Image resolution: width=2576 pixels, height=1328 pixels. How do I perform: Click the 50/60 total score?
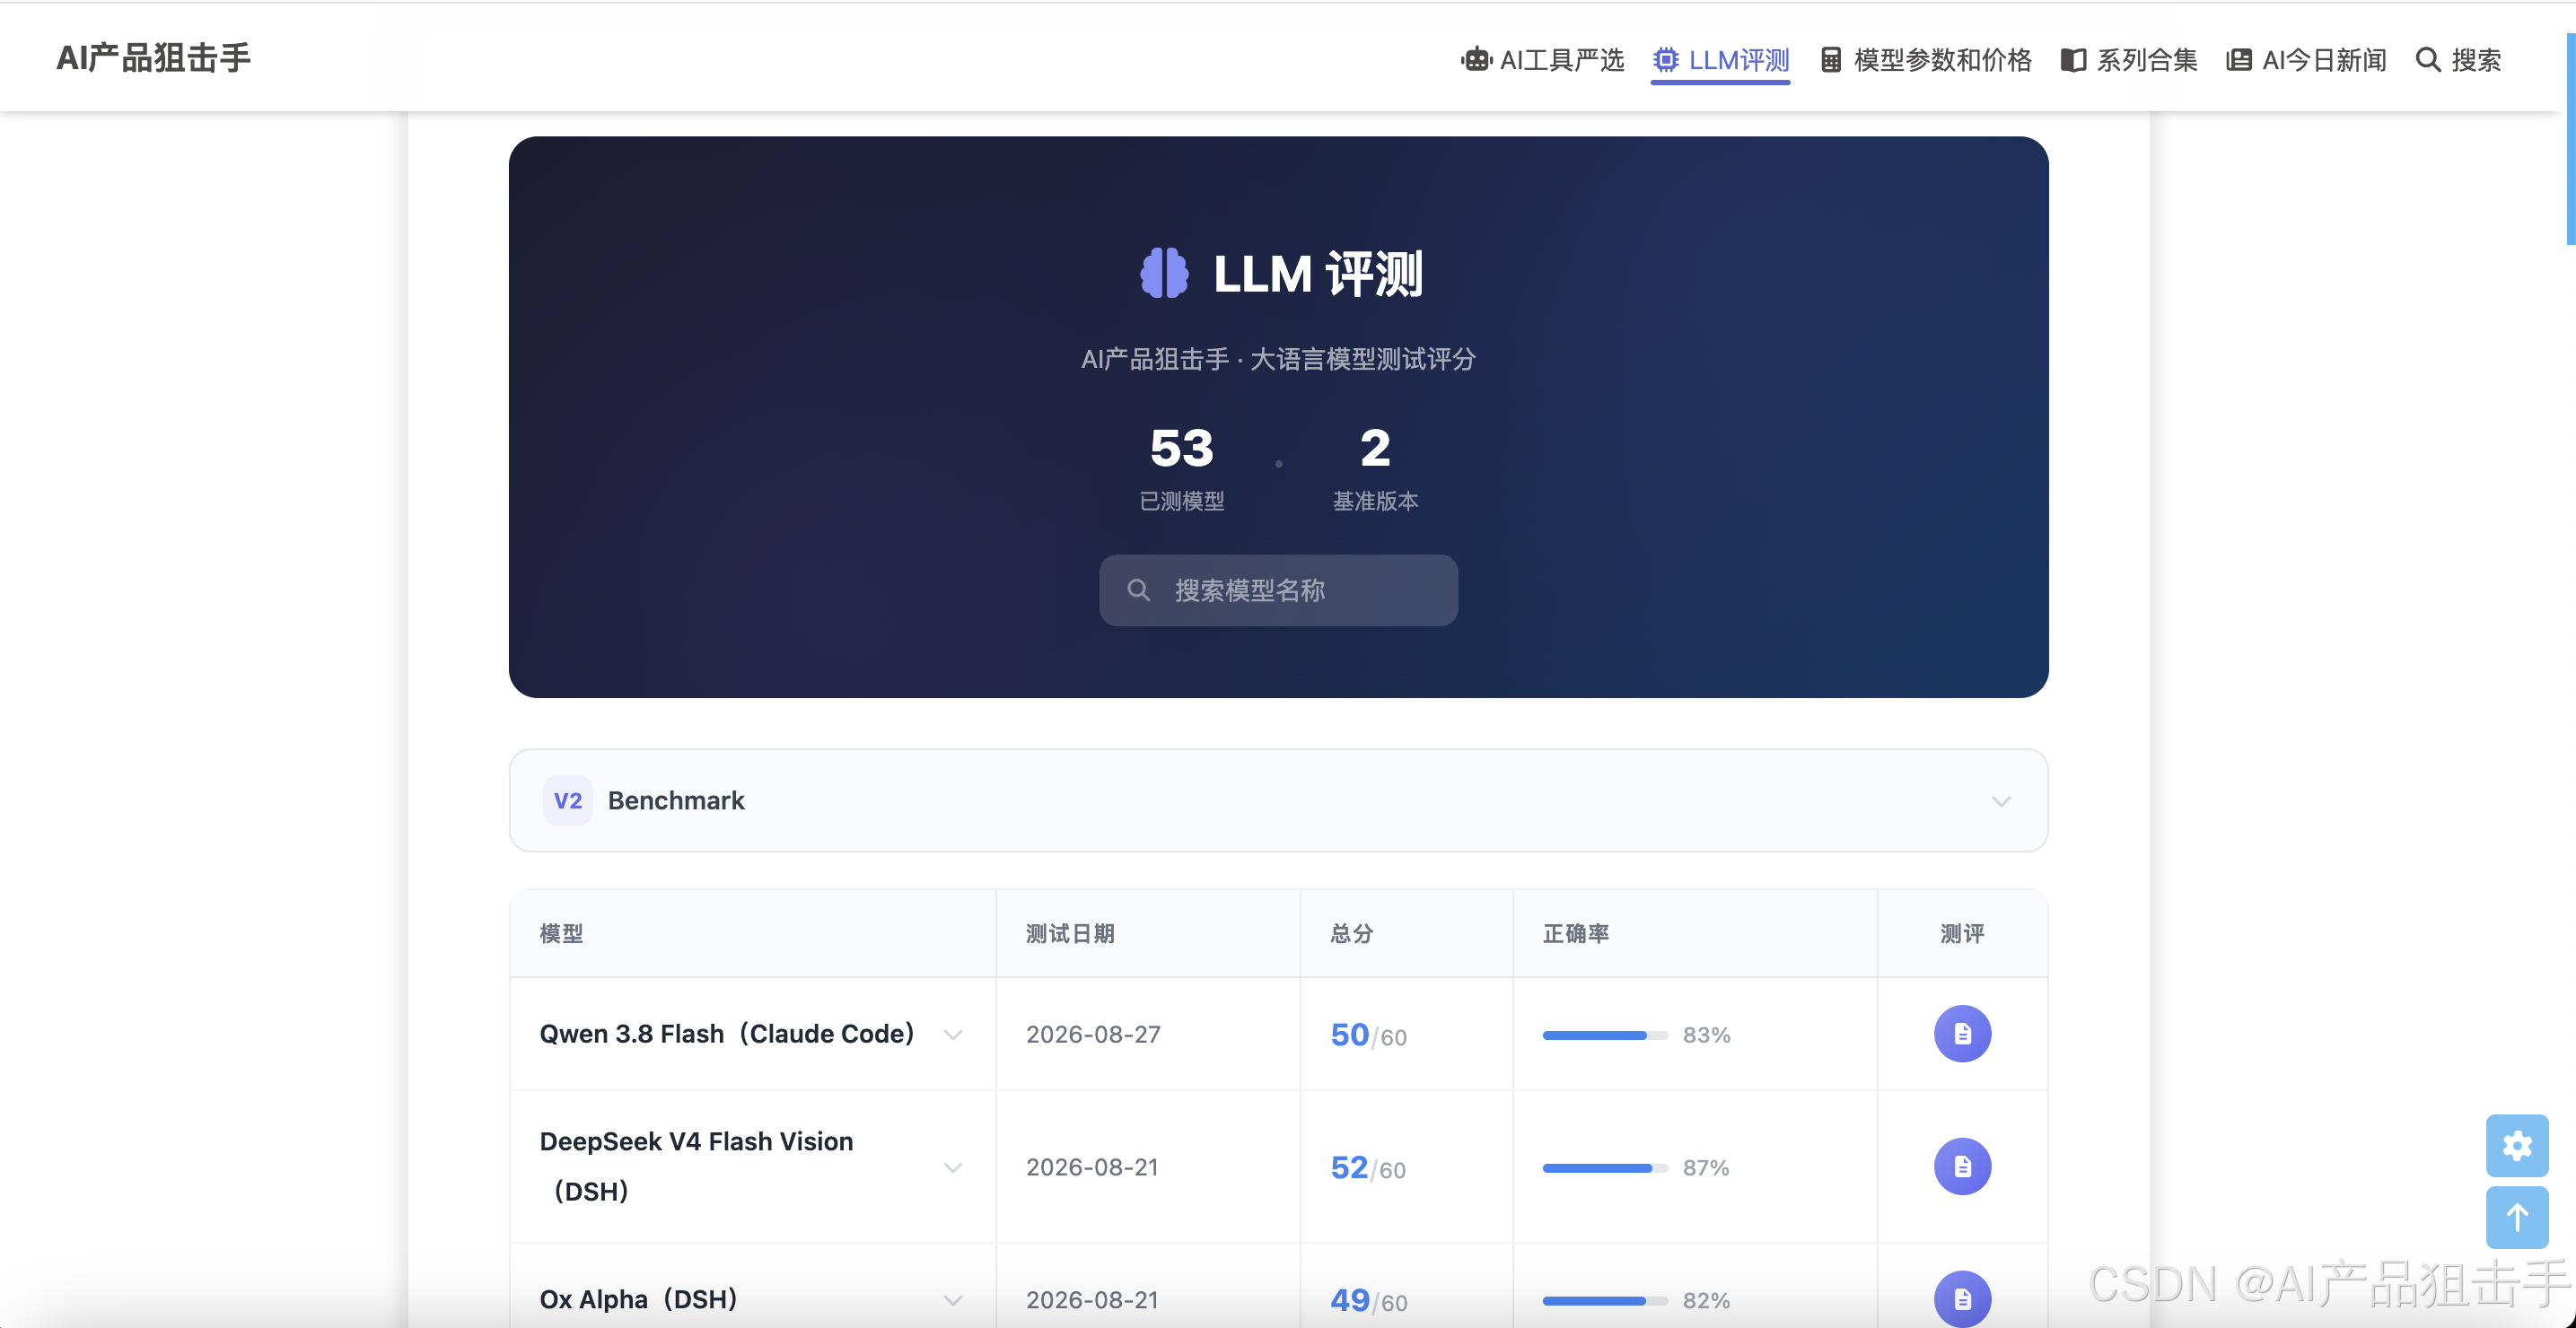coord(1368,1035)
